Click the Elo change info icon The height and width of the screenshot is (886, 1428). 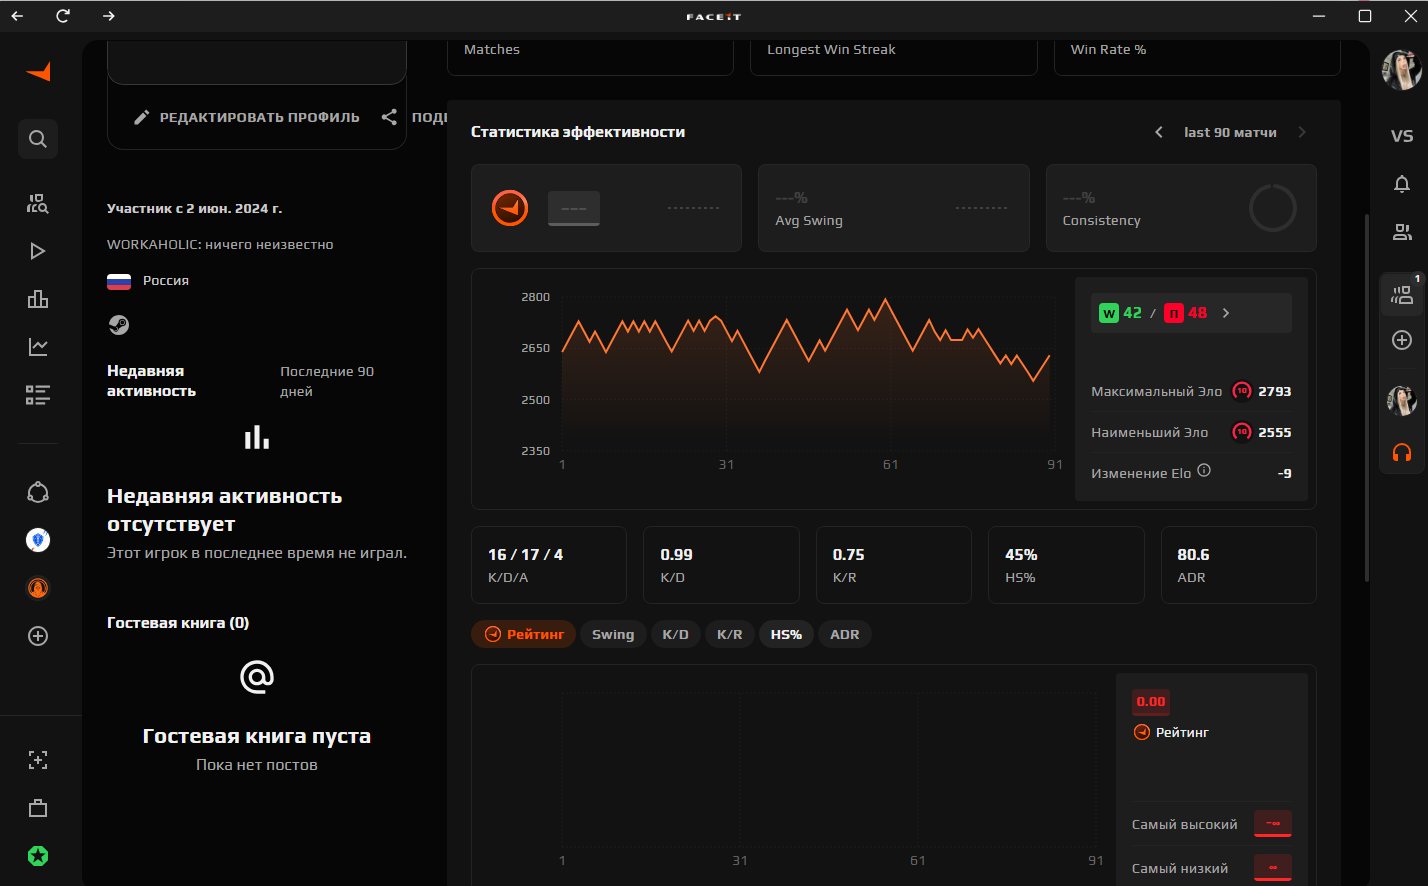click(x=1204, y=470)
